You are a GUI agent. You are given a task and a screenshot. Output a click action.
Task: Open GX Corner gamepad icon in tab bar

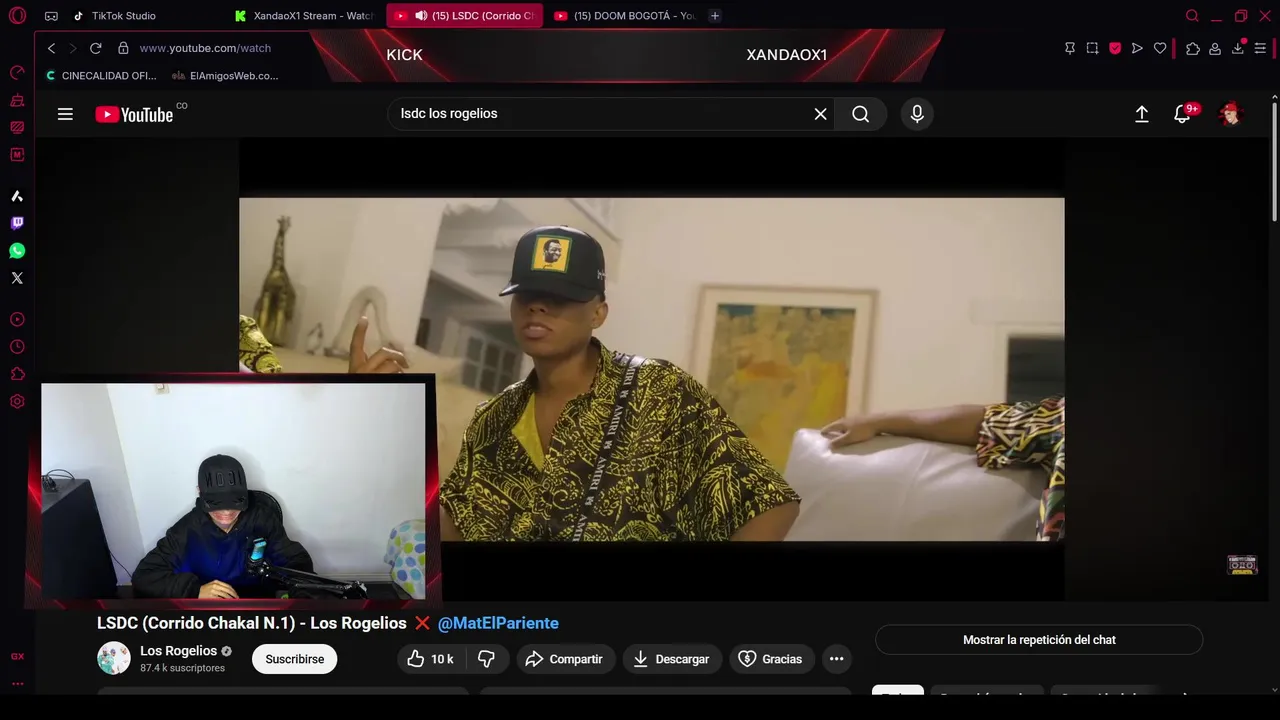point(51,16)
